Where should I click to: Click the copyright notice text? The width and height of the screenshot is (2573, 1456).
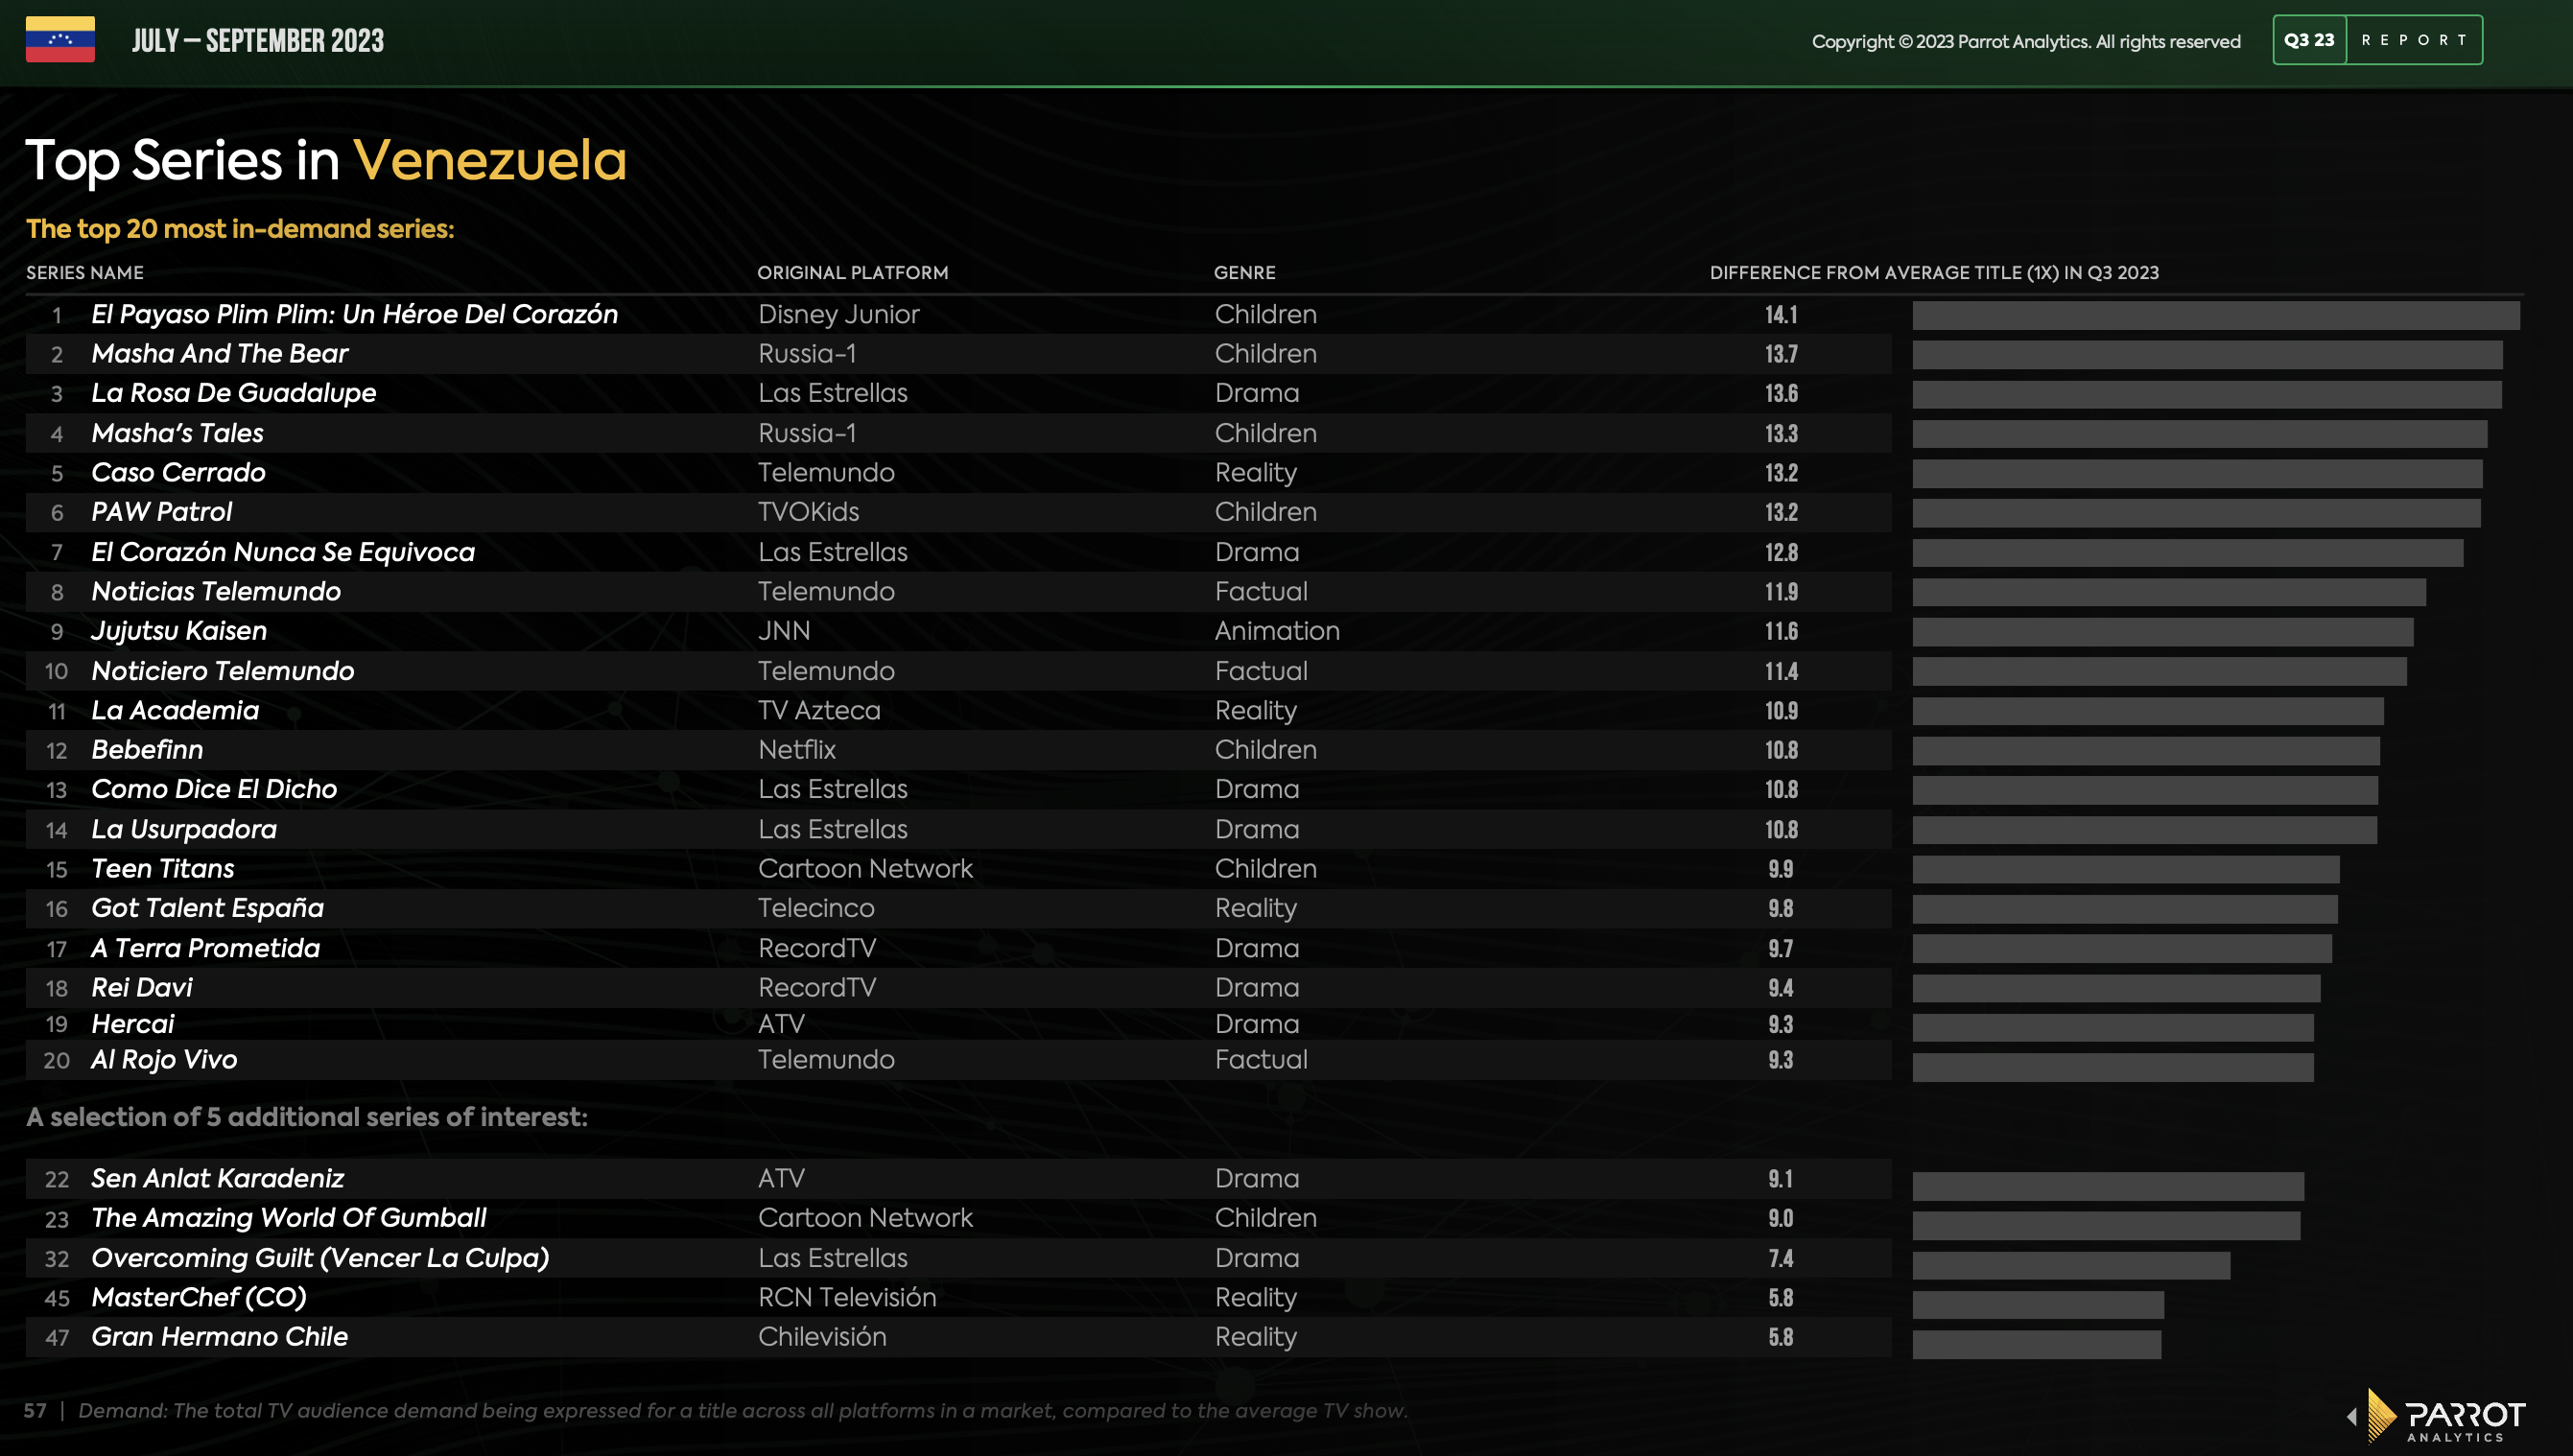coord(2026,41)
